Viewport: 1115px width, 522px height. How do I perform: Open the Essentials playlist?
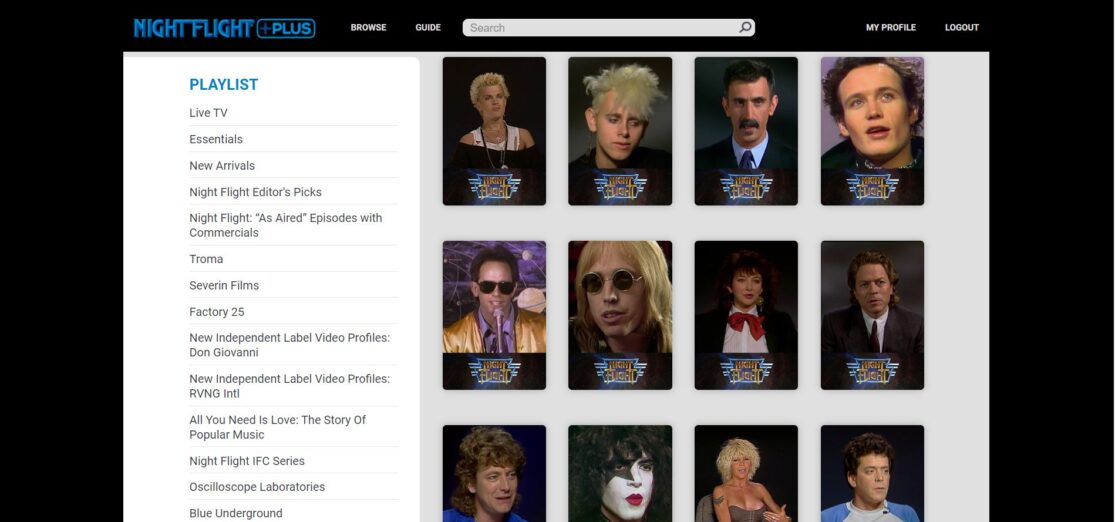pos(216,139)
